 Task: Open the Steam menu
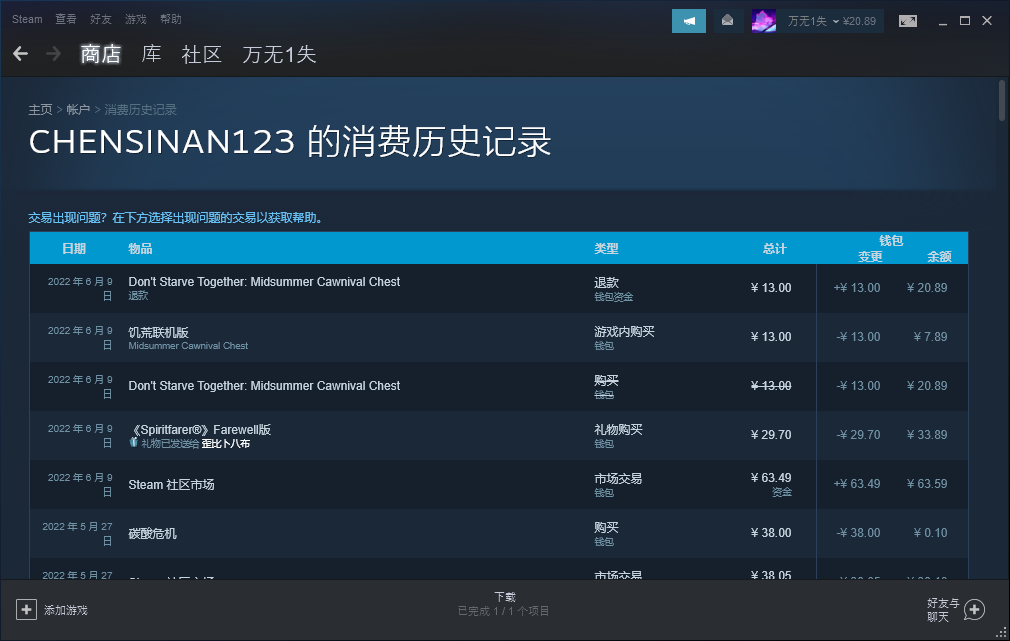point(27,19)
